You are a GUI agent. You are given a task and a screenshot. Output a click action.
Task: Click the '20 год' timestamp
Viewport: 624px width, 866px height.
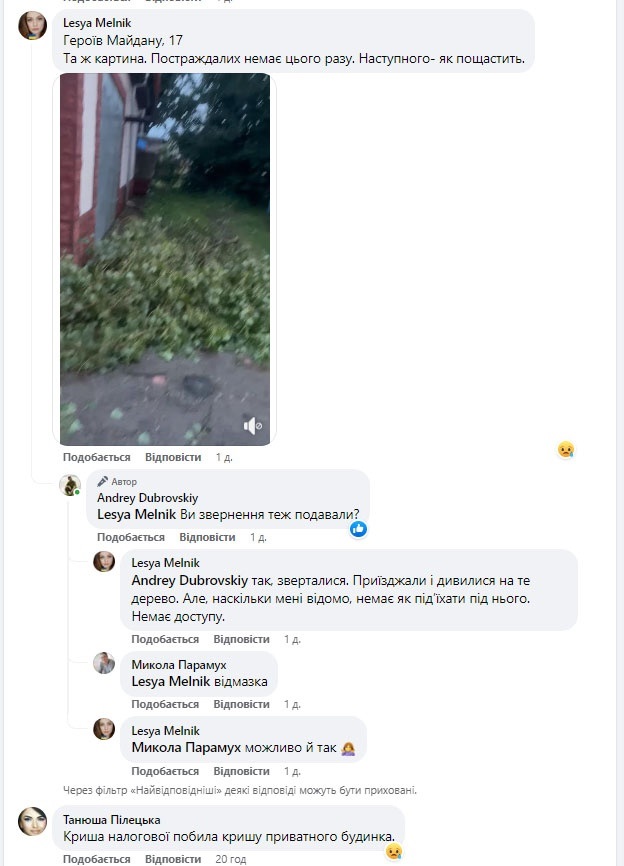pos(231,859)
